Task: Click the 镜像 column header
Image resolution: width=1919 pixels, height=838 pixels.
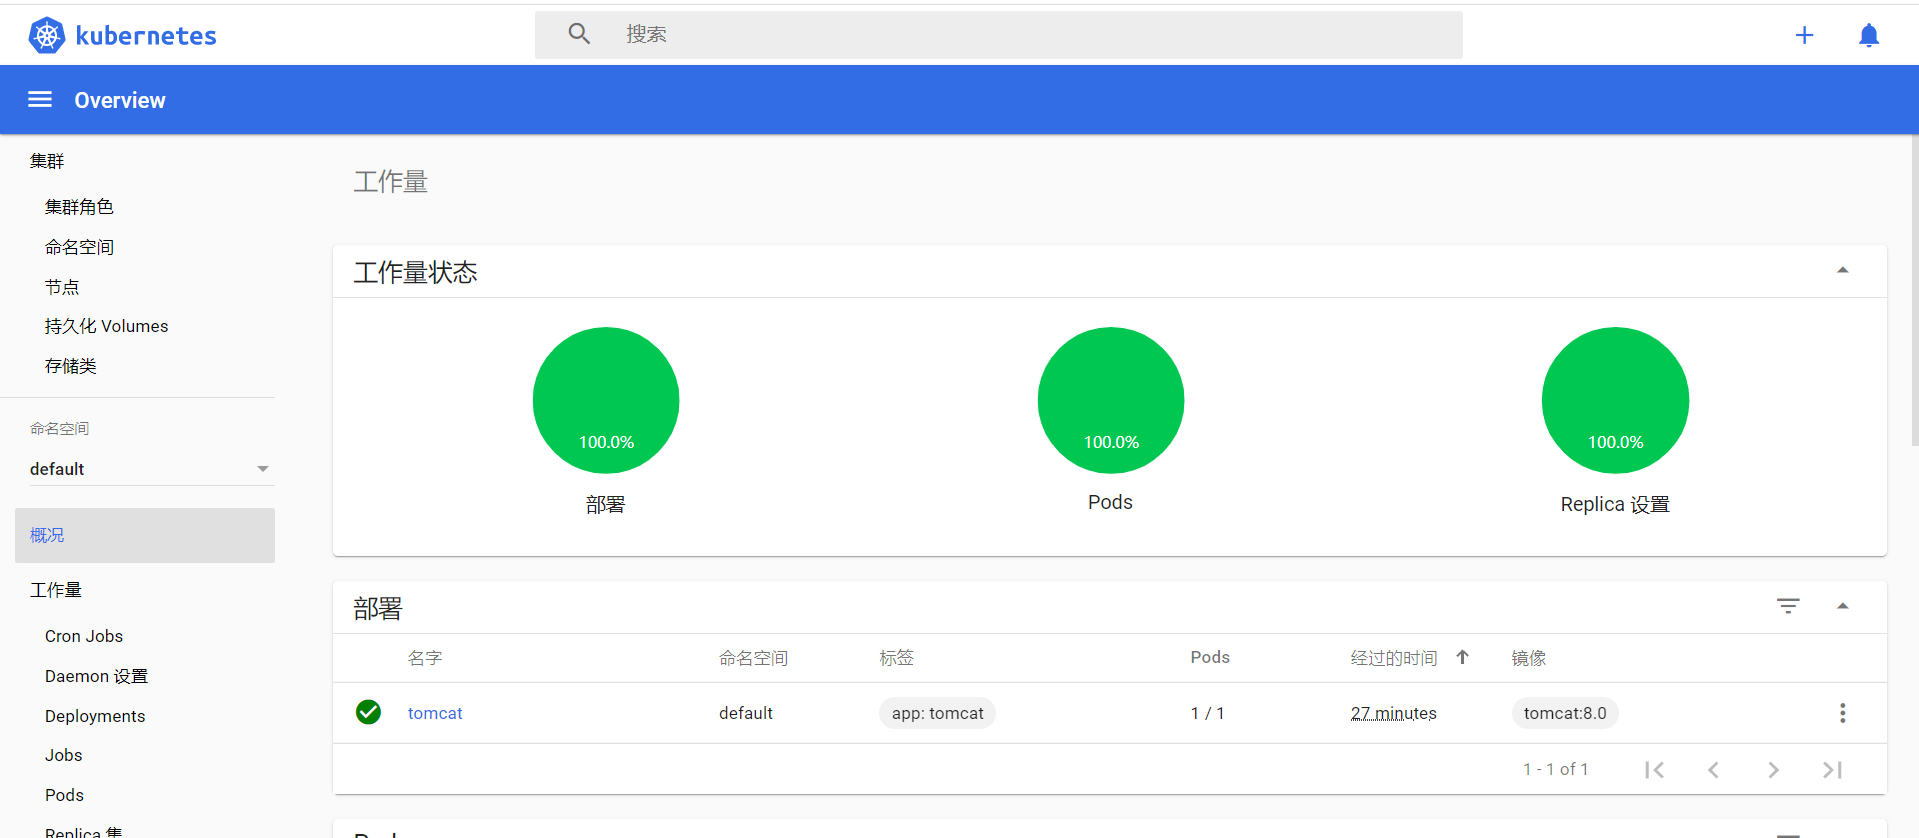Action: 1529,658
